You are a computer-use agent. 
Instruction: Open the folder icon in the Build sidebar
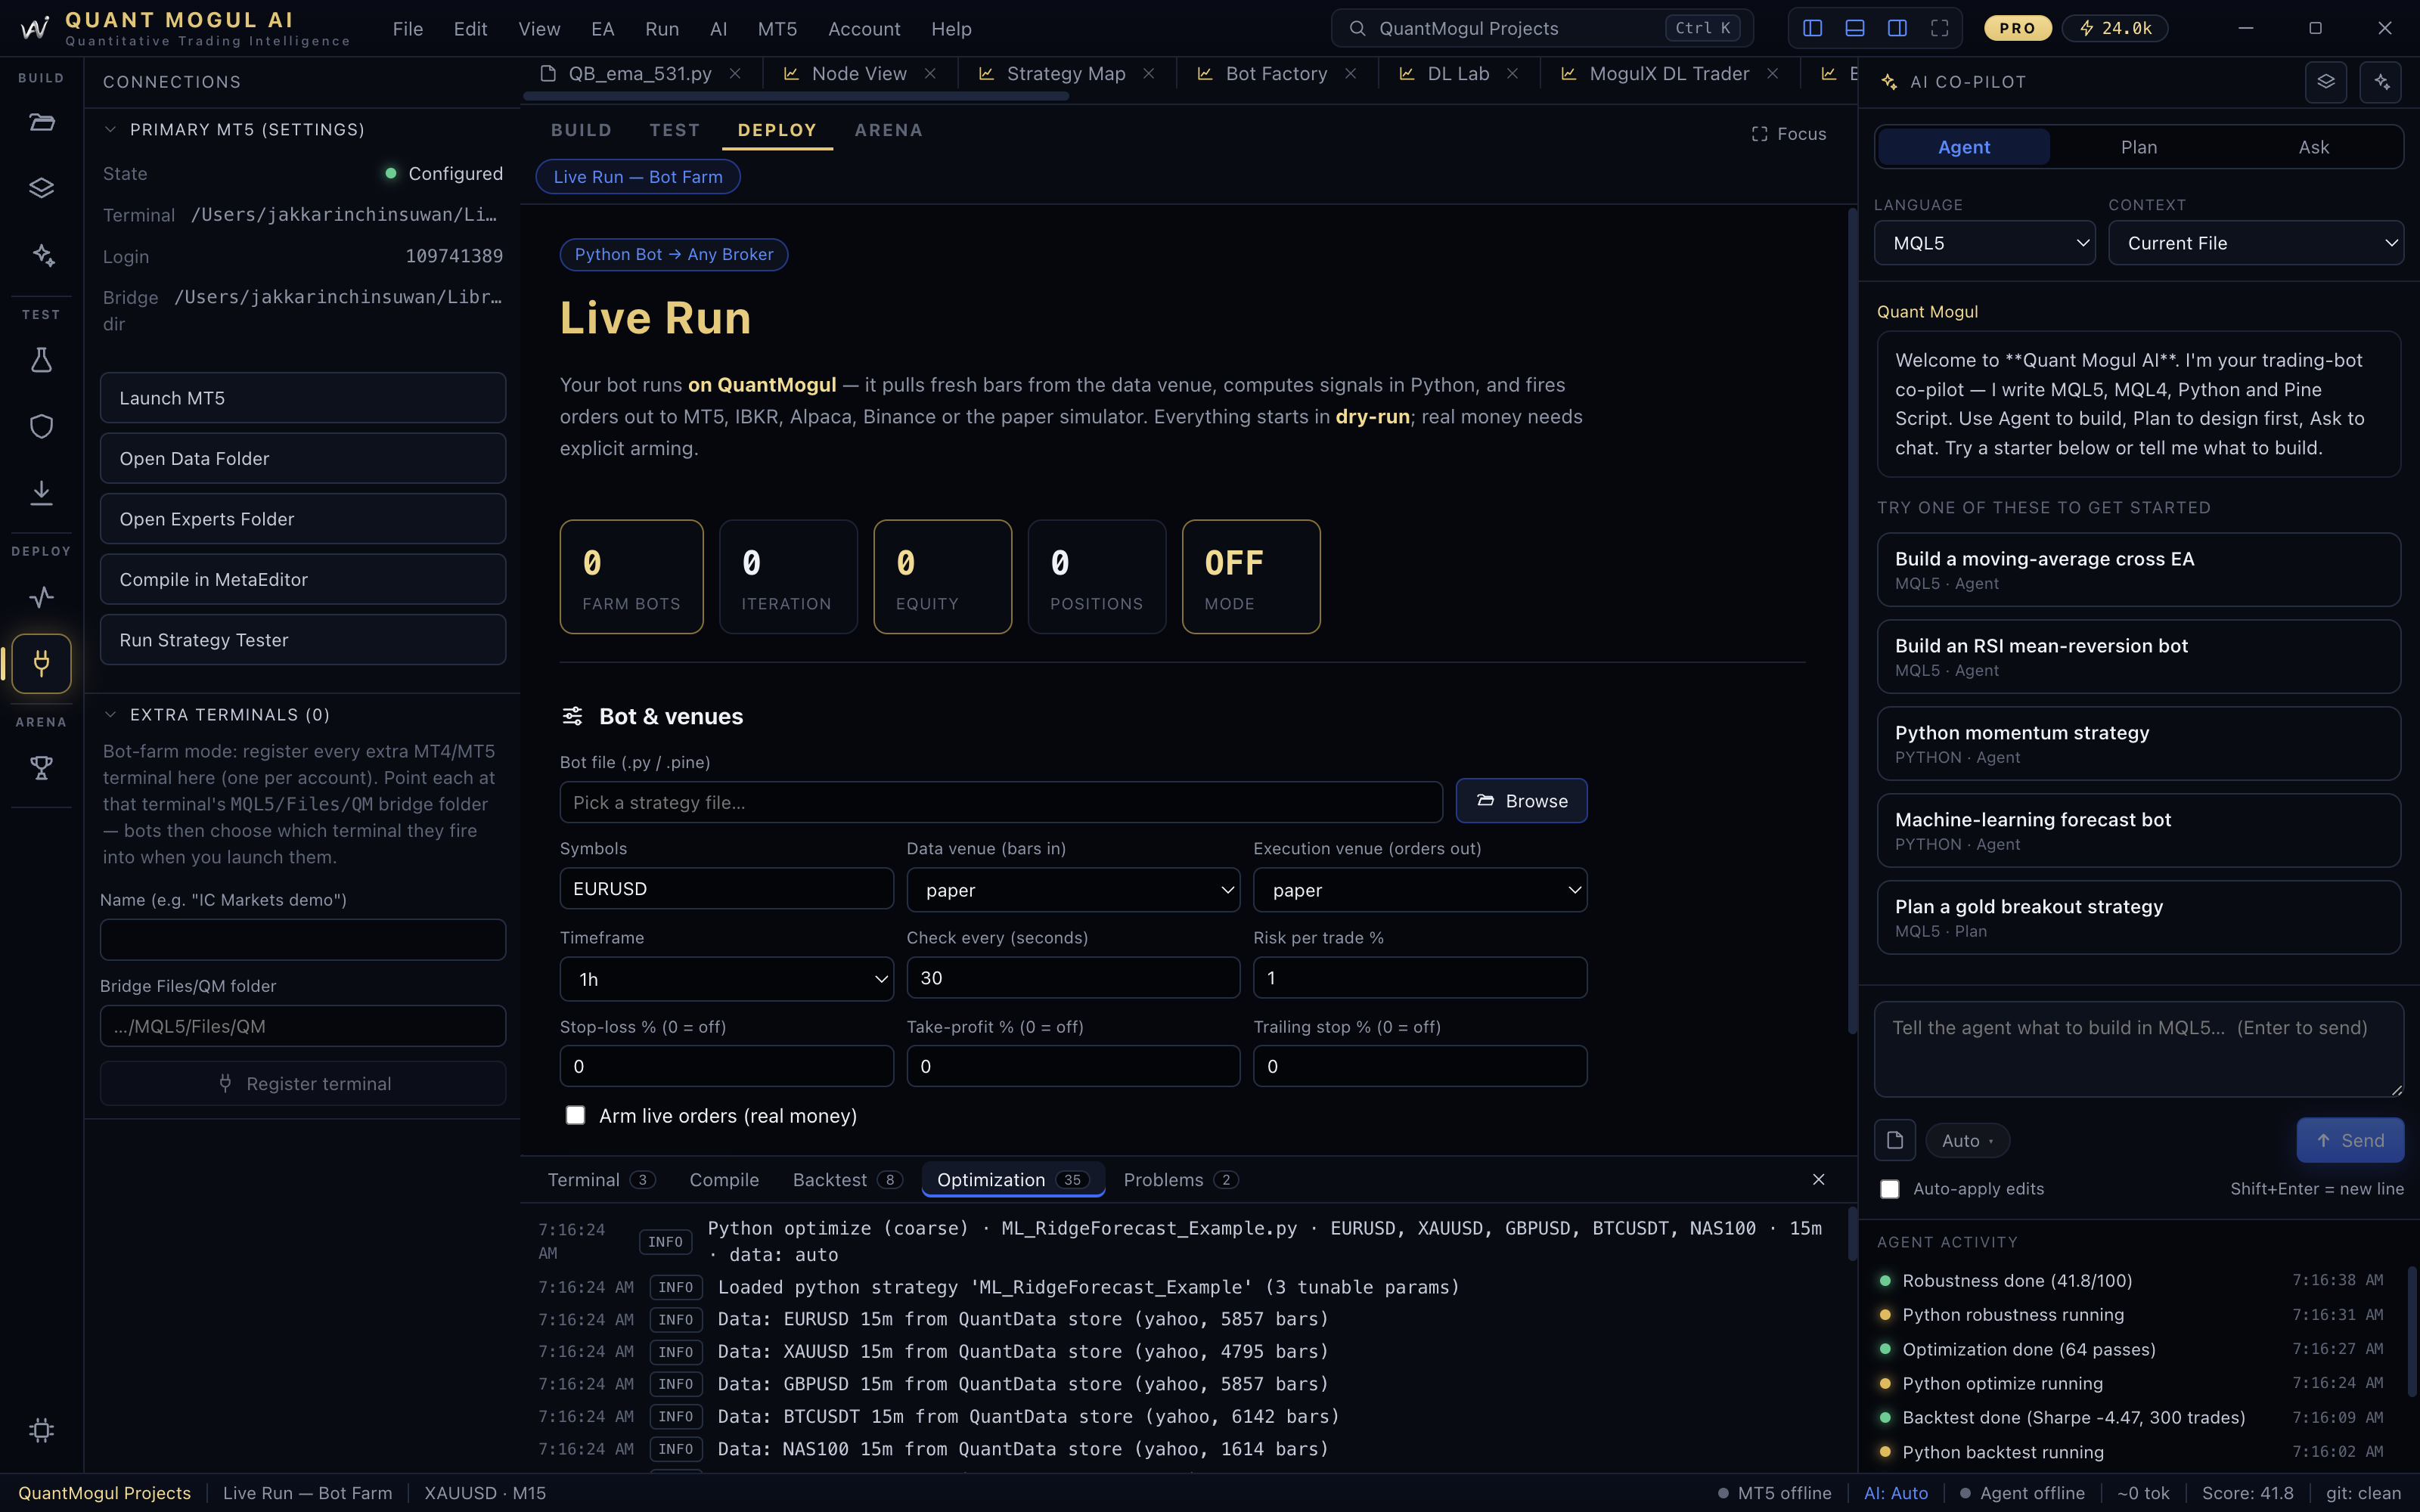point(41,123)
